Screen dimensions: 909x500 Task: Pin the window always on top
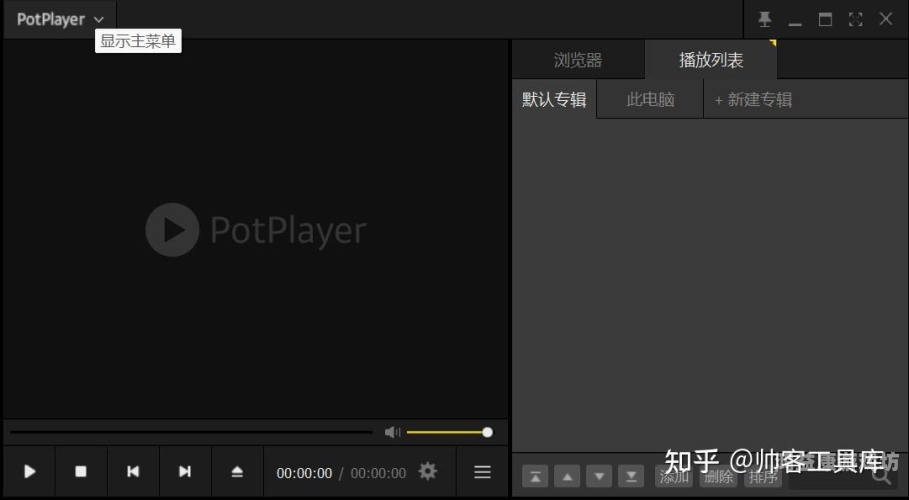pyautogui.click(x=765, y=19)
